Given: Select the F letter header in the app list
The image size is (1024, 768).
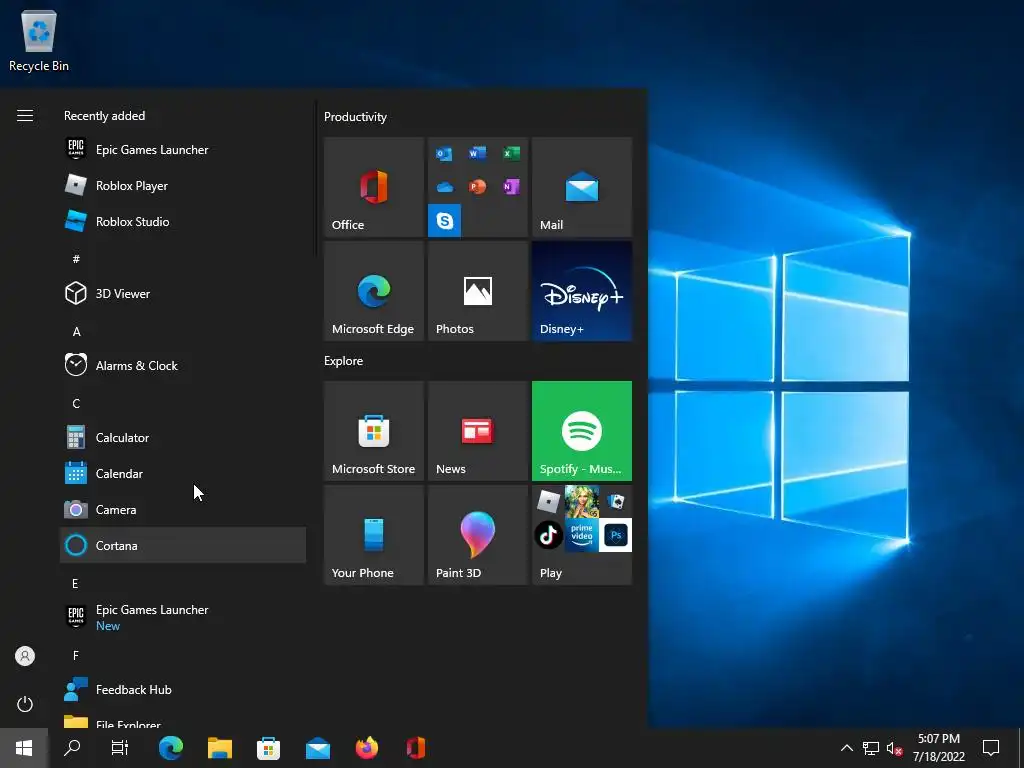Looking at the screenshot, I should point(76,655).
